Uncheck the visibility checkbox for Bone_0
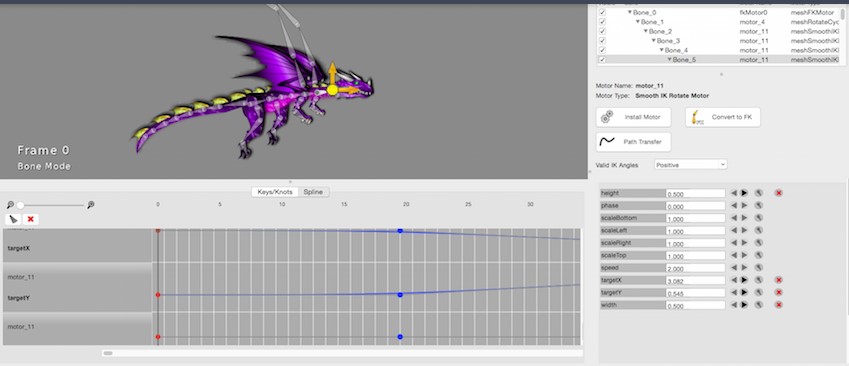This screenshot has width=849, height=366. click(602, 12)
